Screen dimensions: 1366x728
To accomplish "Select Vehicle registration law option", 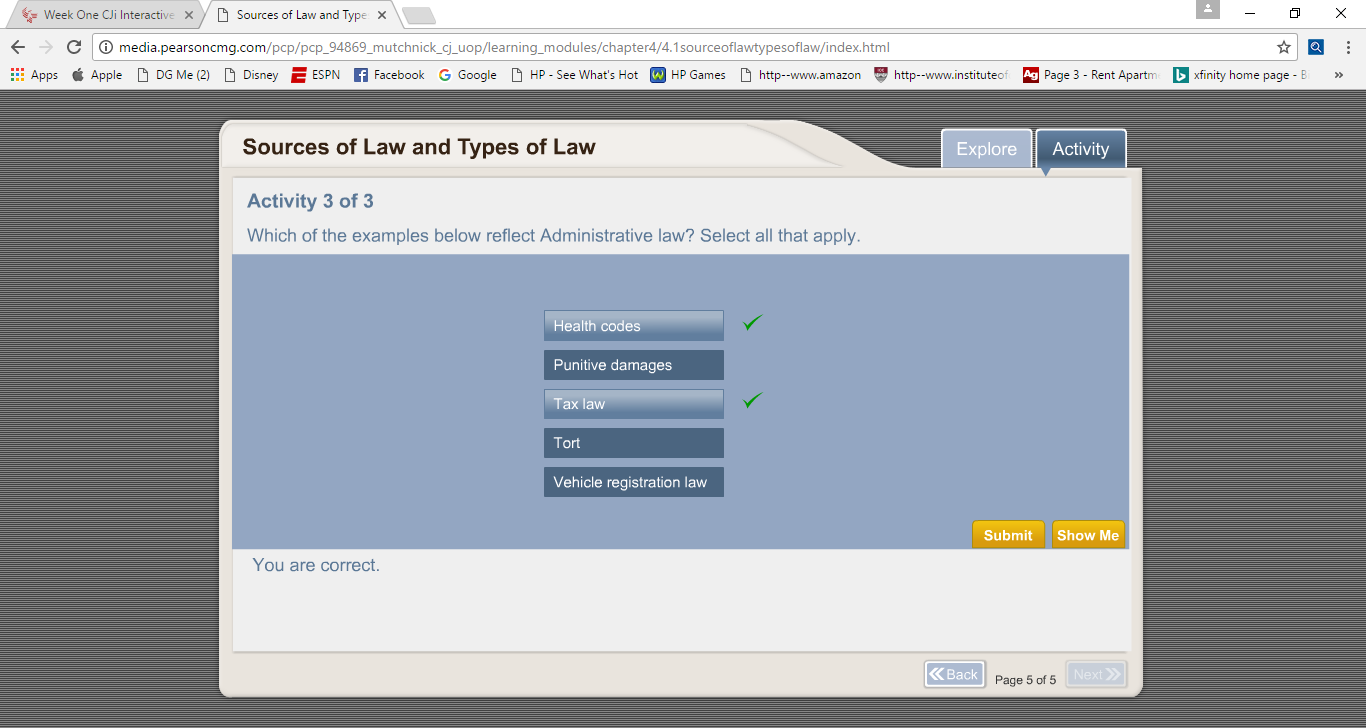I will [x=633, y=482].
